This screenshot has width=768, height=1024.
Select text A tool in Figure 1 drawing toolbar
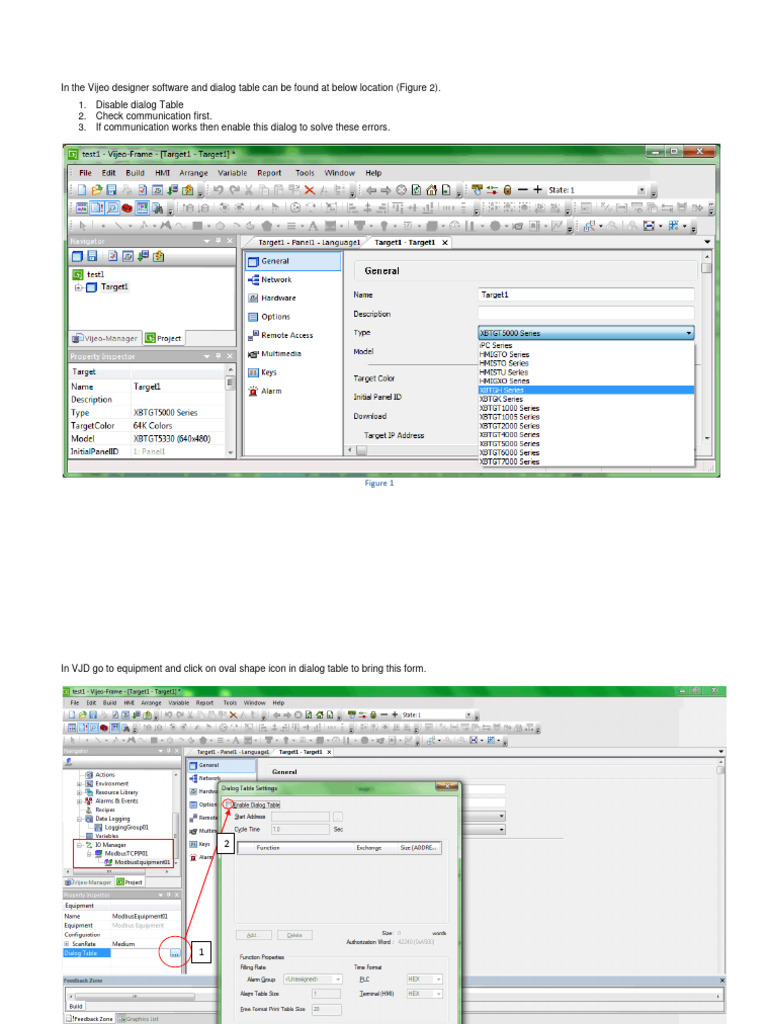click(x=313, y=226)
